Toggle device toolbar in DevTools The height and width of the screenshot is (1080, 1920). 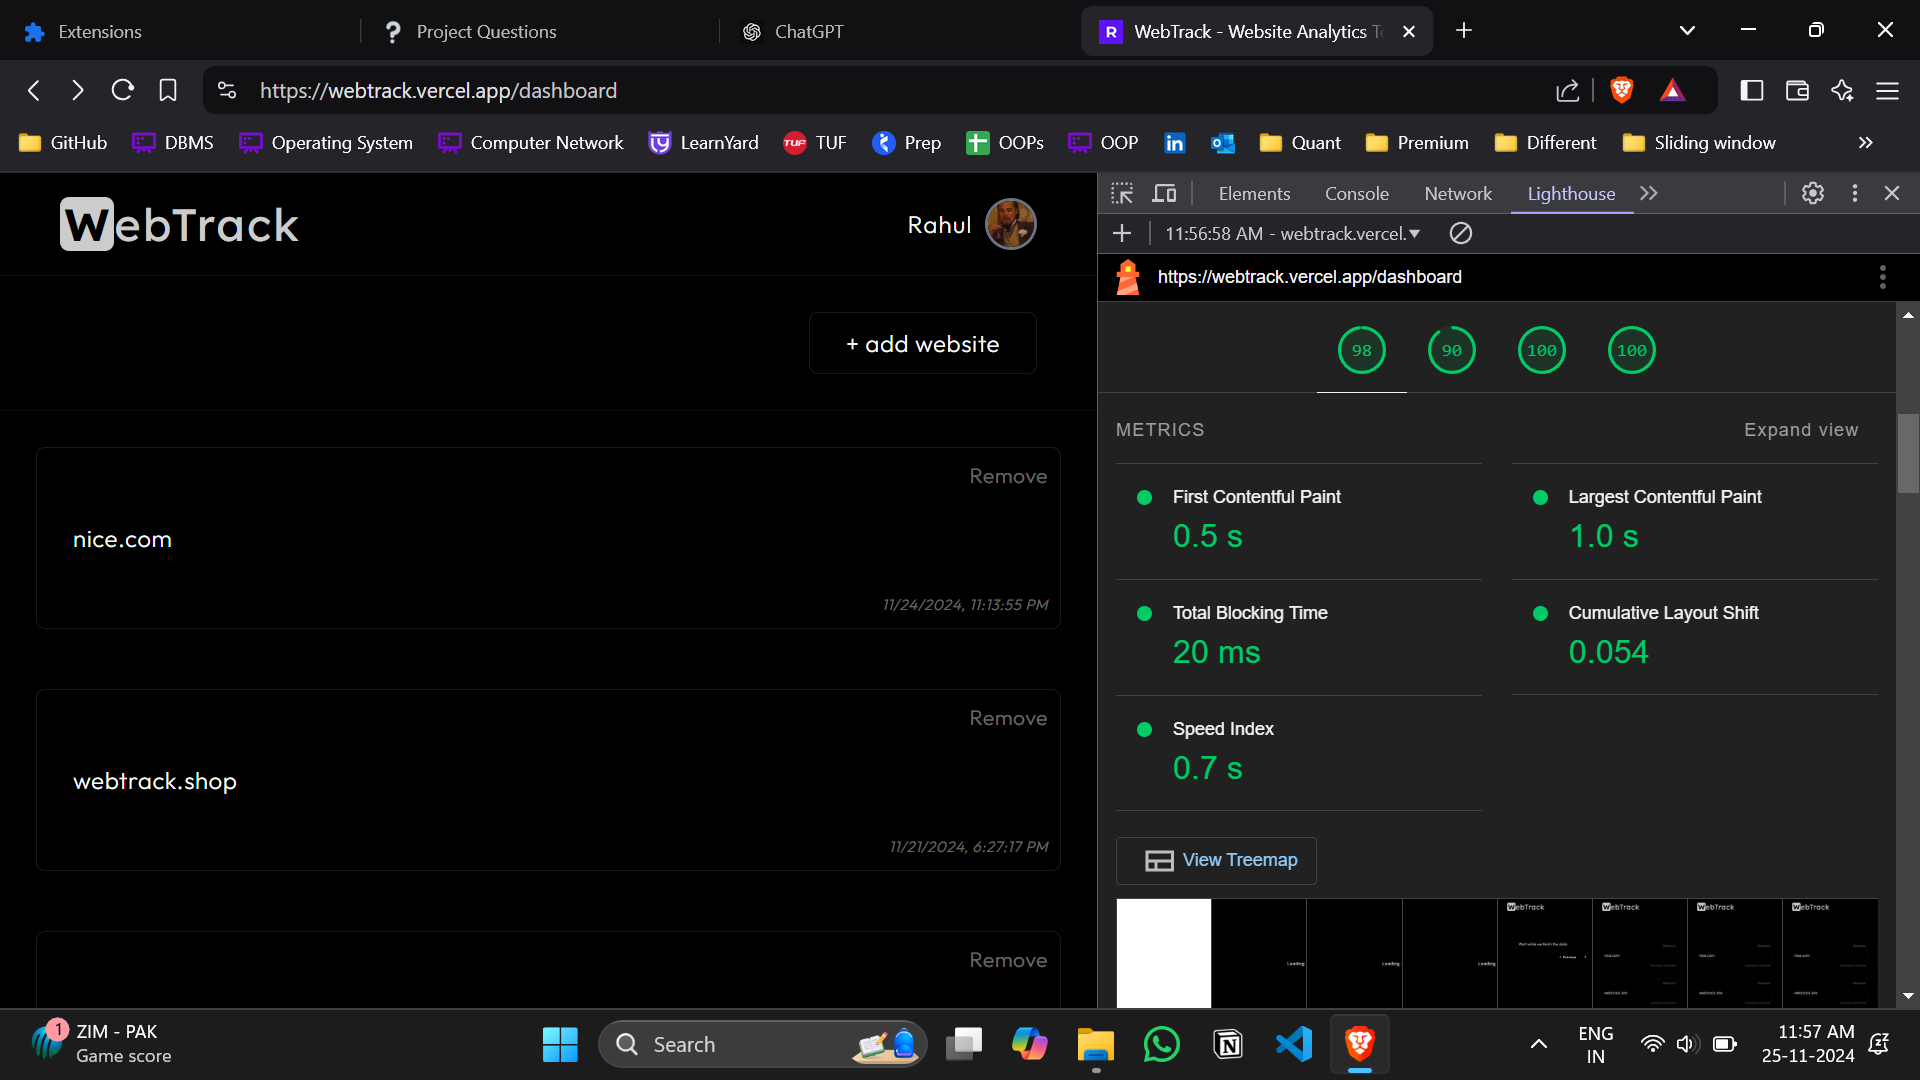tap(1164, 193)
